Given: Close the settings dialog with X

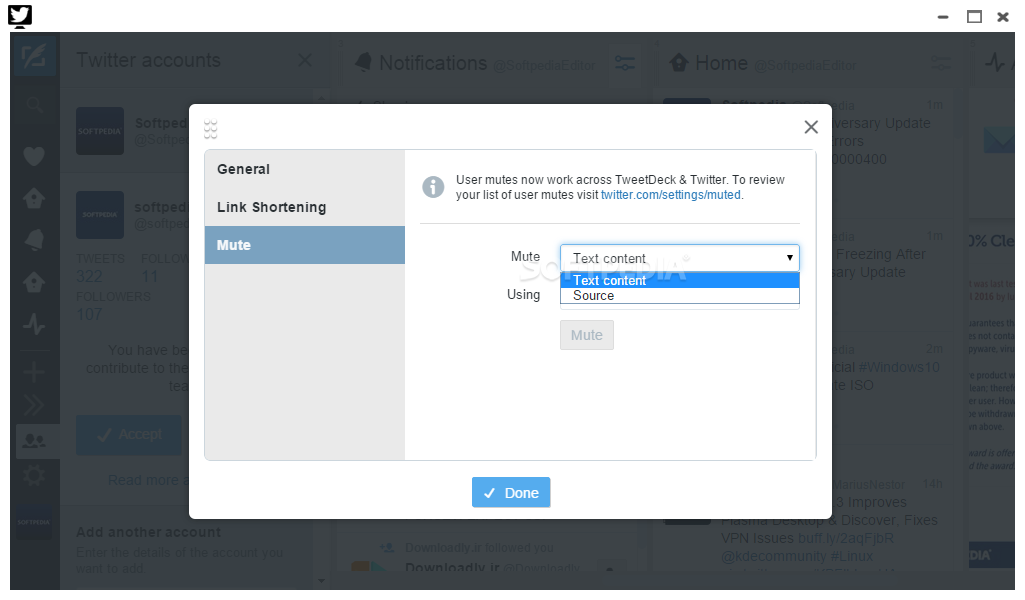Looking at the screenshot, I should pos(811,127).
